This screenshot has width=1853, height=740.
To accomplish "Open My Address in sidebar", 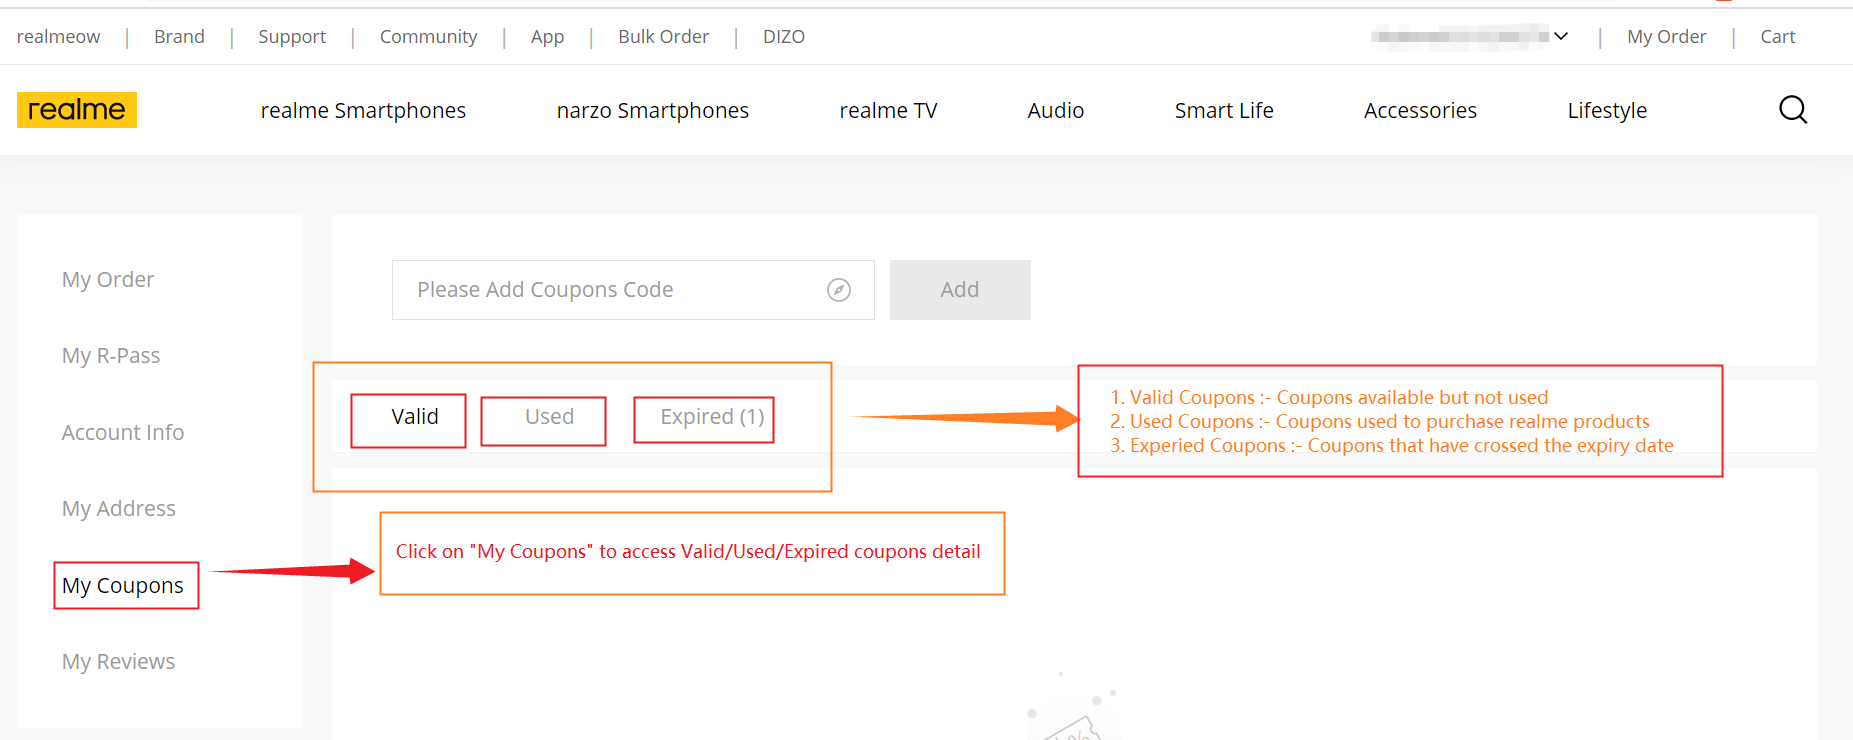I will point(119,509).
